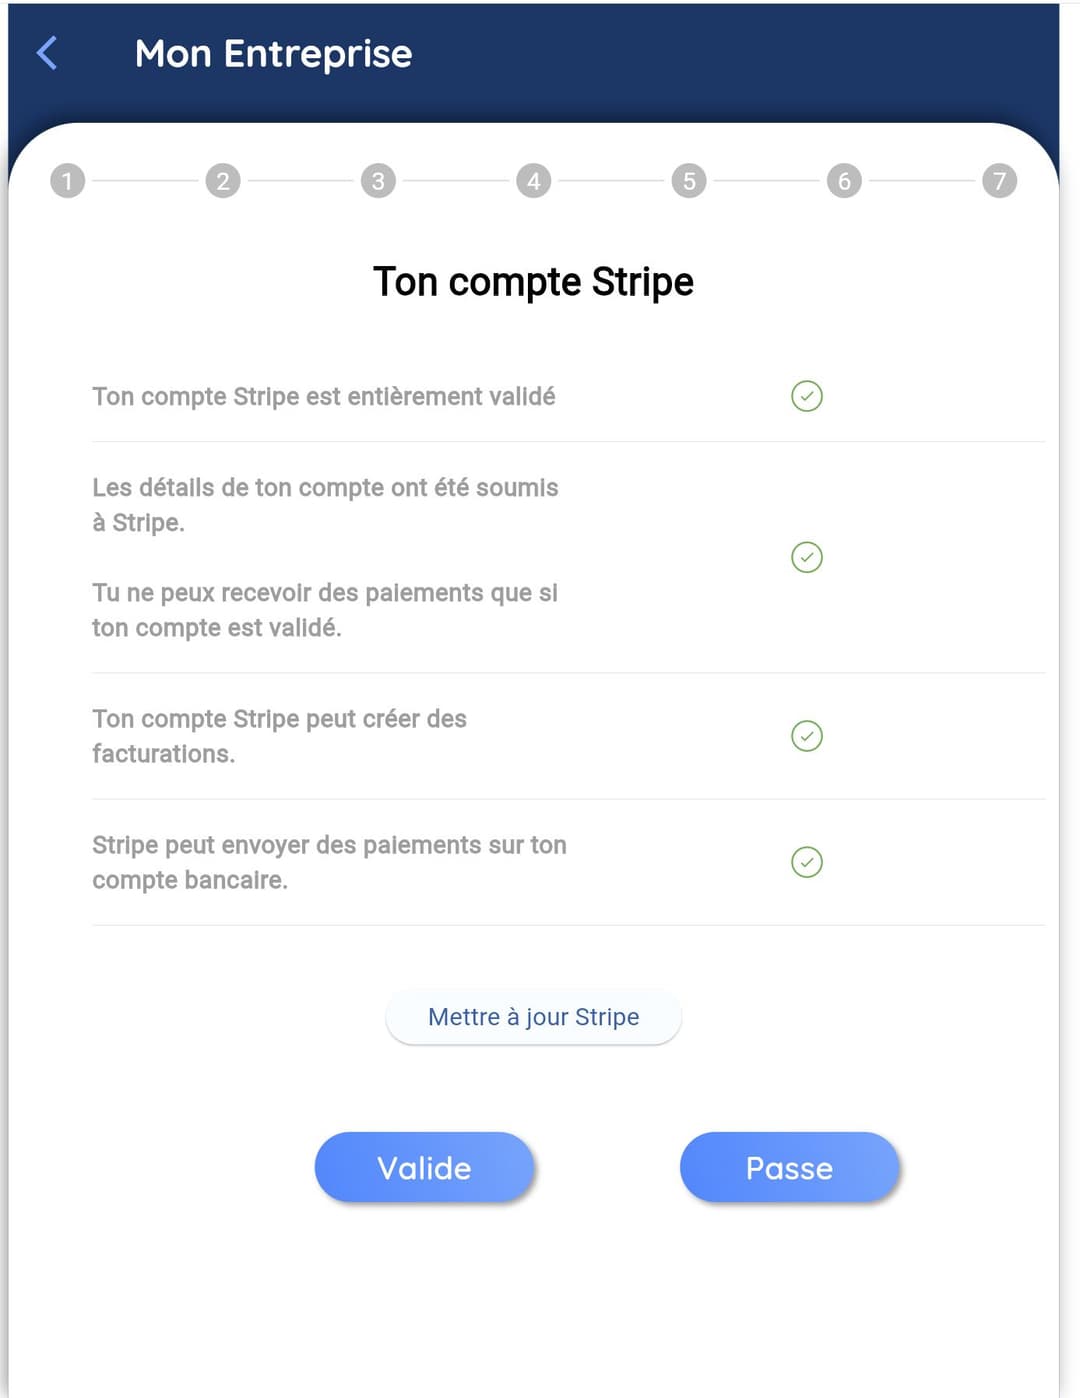Skip this step with Passe button

pyautogui.click(x=790, y=1167)
